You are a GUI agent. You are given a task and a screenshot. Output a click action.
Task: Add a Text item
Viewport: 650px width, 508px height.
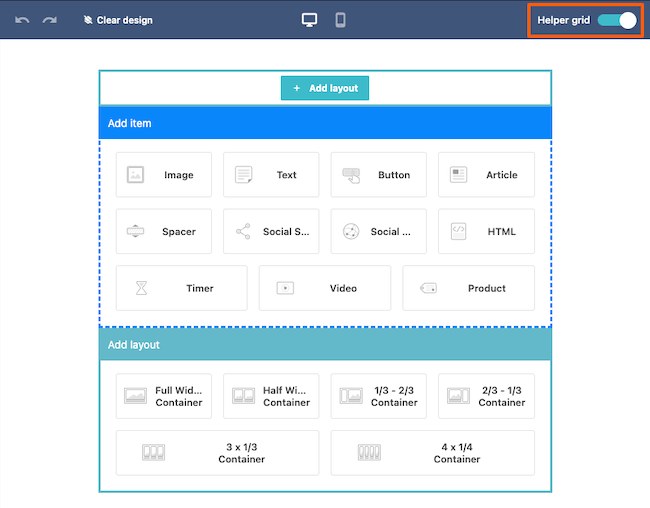coord(271,175)
